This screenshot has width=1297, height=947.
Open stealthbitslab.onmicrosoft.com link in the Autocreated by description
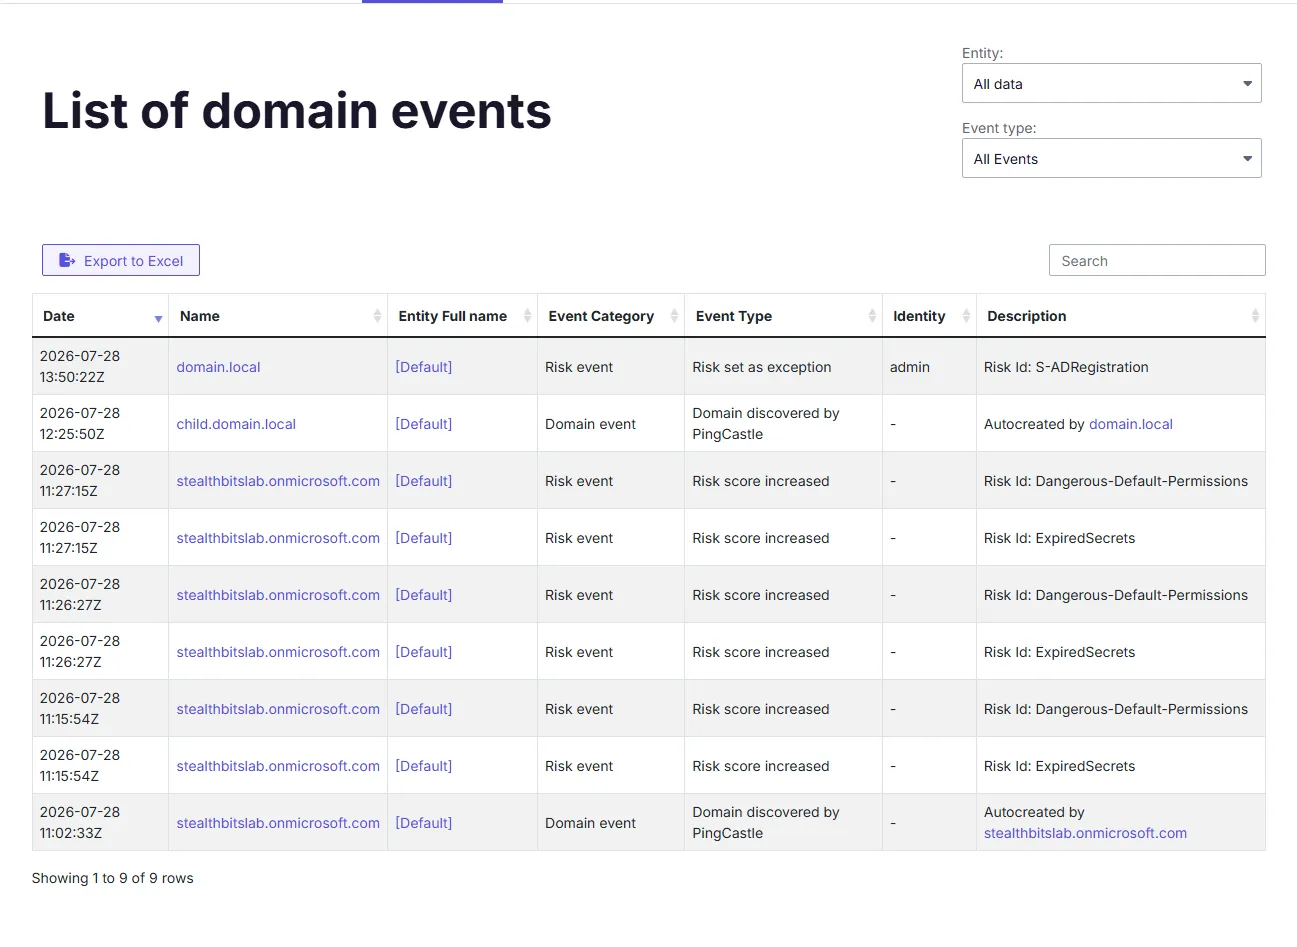(1085, 833)
